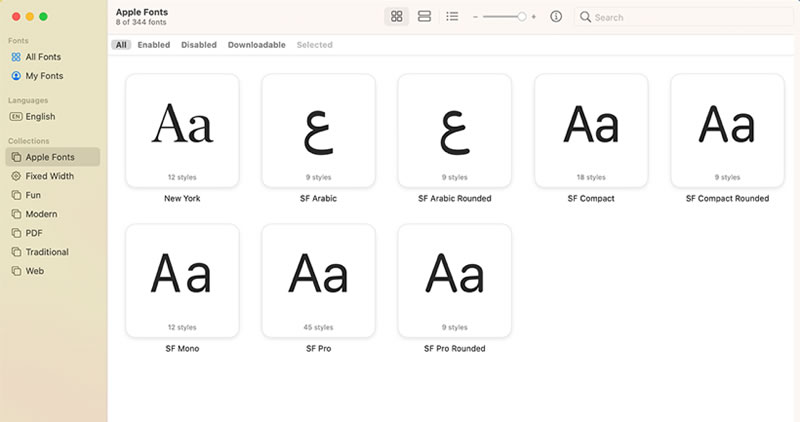Click the plus icon to enlarge previews
Viewport: 800px width, 422px height.
[x=533, y=17]
